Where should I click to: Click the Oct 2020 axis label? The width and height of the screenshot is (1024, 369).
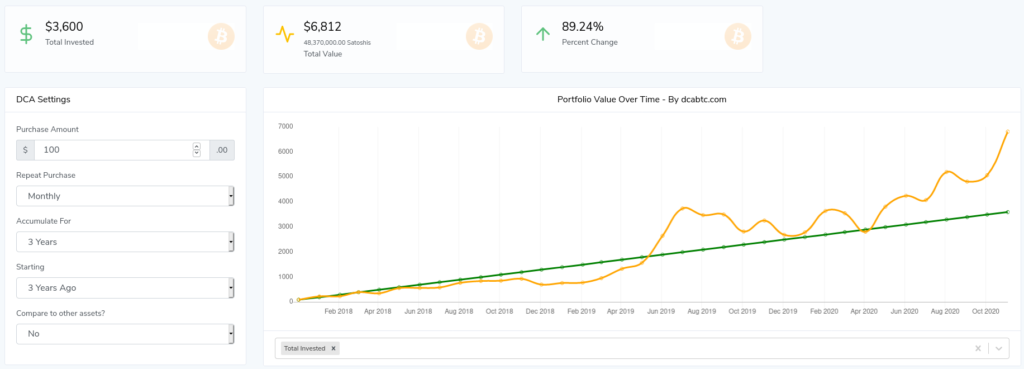(984, 312)
